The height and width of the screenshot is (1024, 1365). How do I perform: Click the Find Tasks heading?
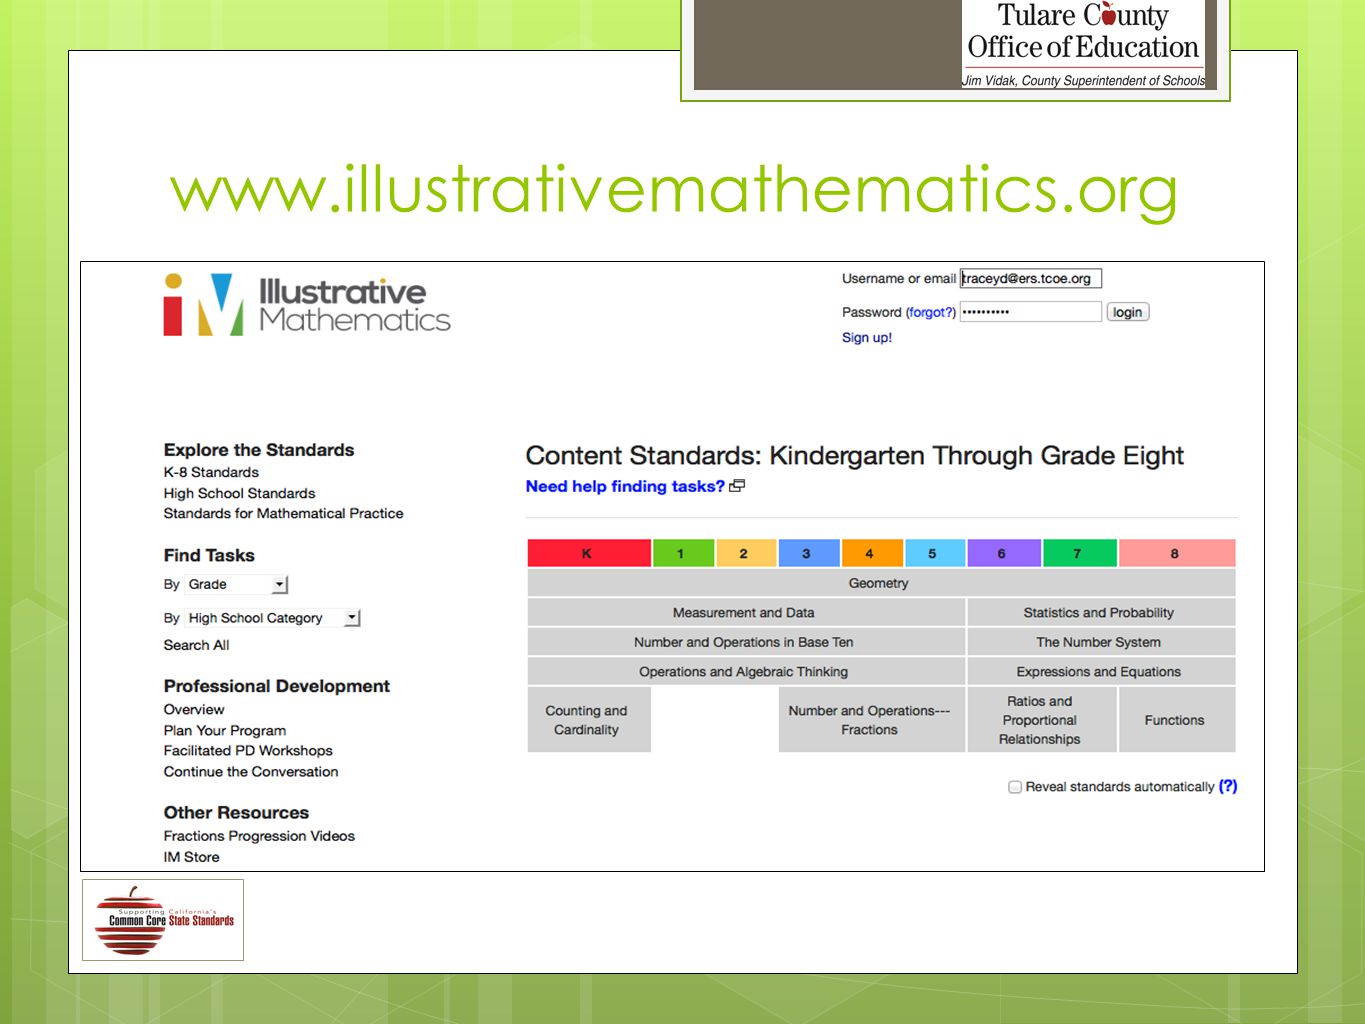pyautogui.click(x=209, y=555)
